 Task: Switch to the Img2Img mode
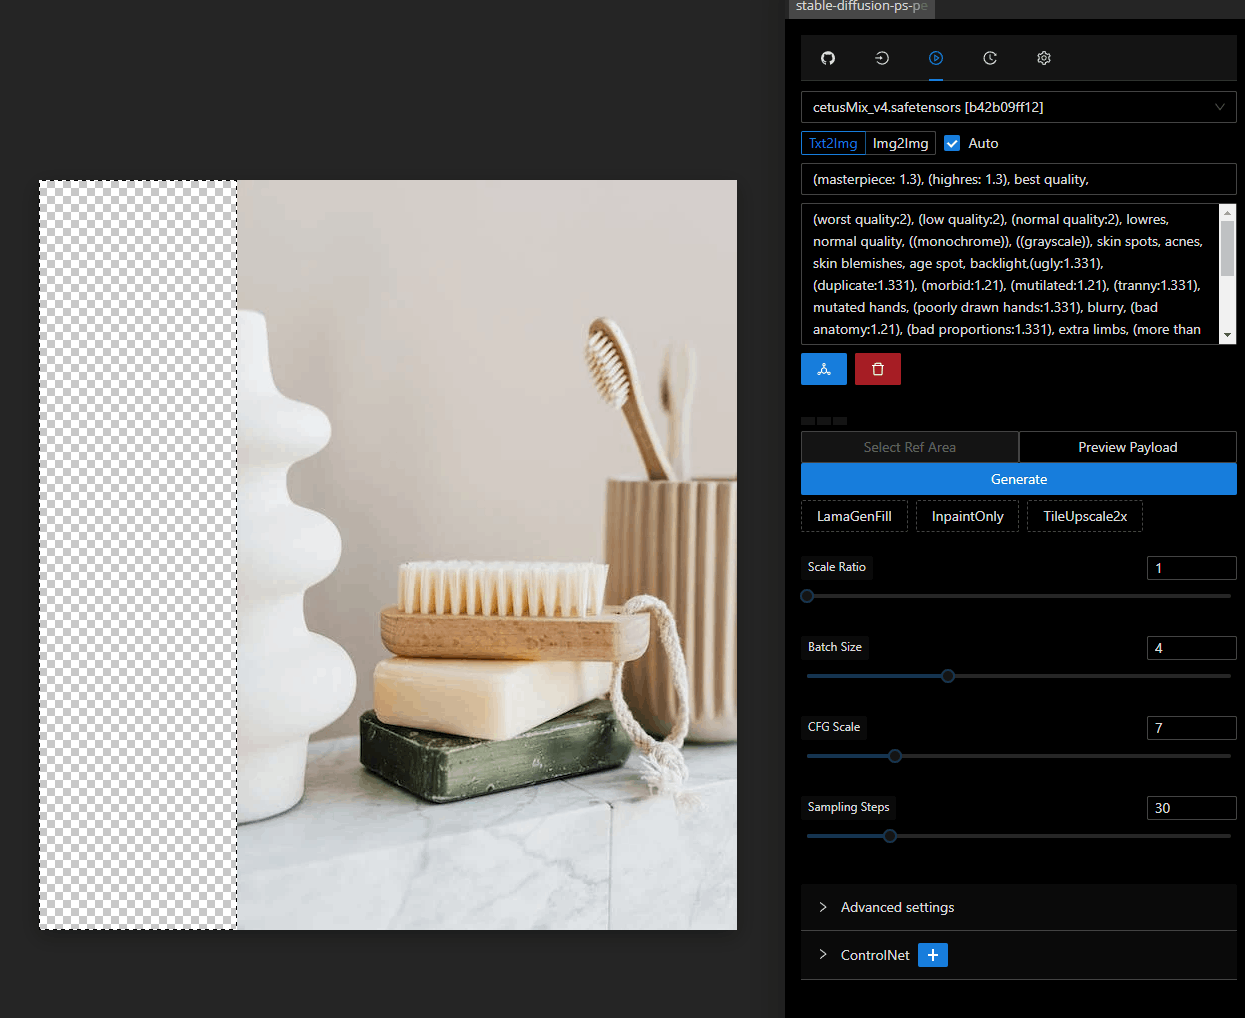[x=899, y=143]
